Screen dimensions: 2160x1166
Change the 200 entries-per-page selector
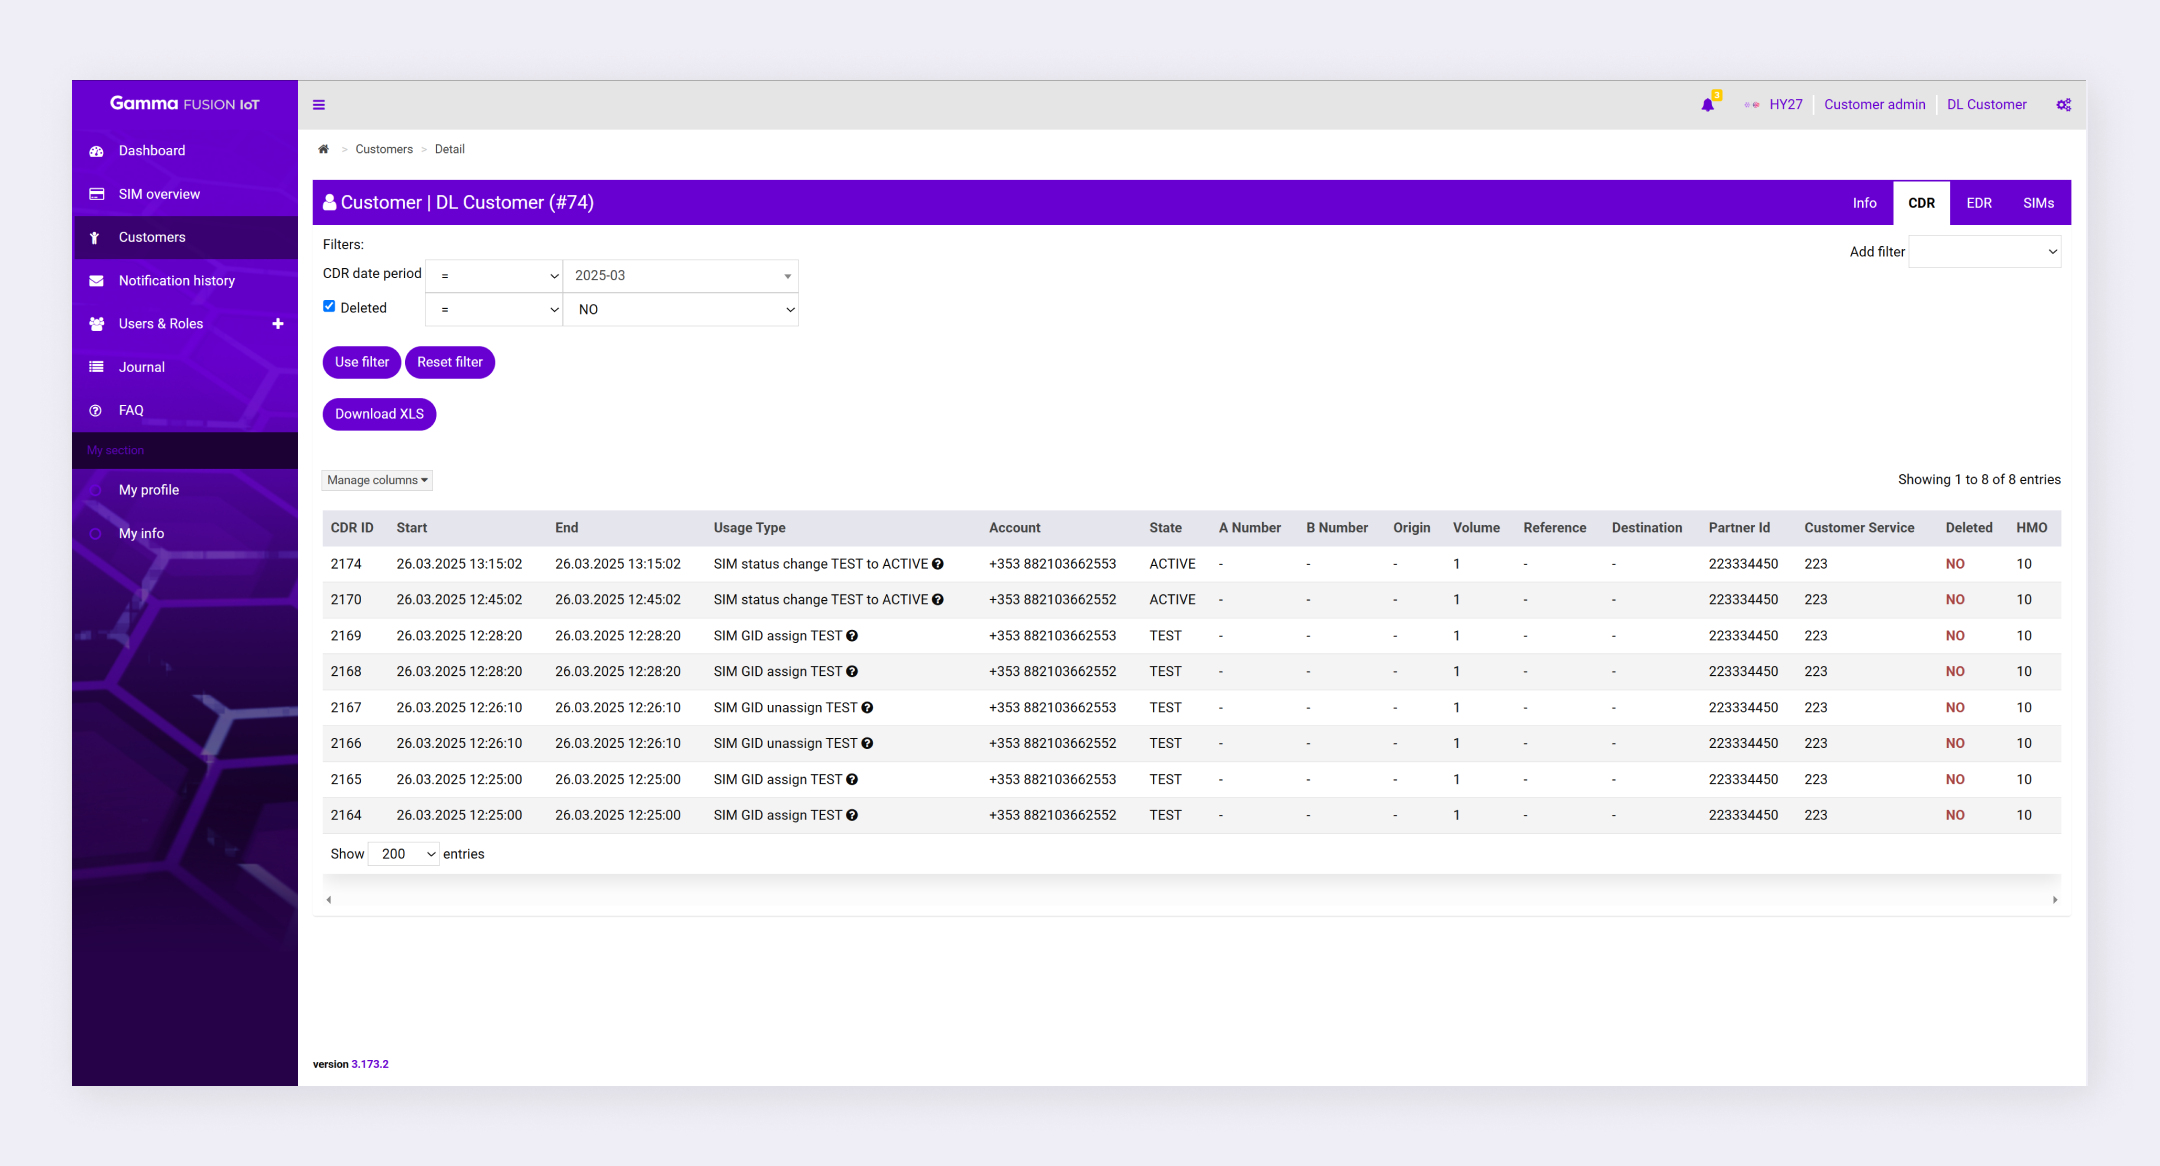coord(404,854)
